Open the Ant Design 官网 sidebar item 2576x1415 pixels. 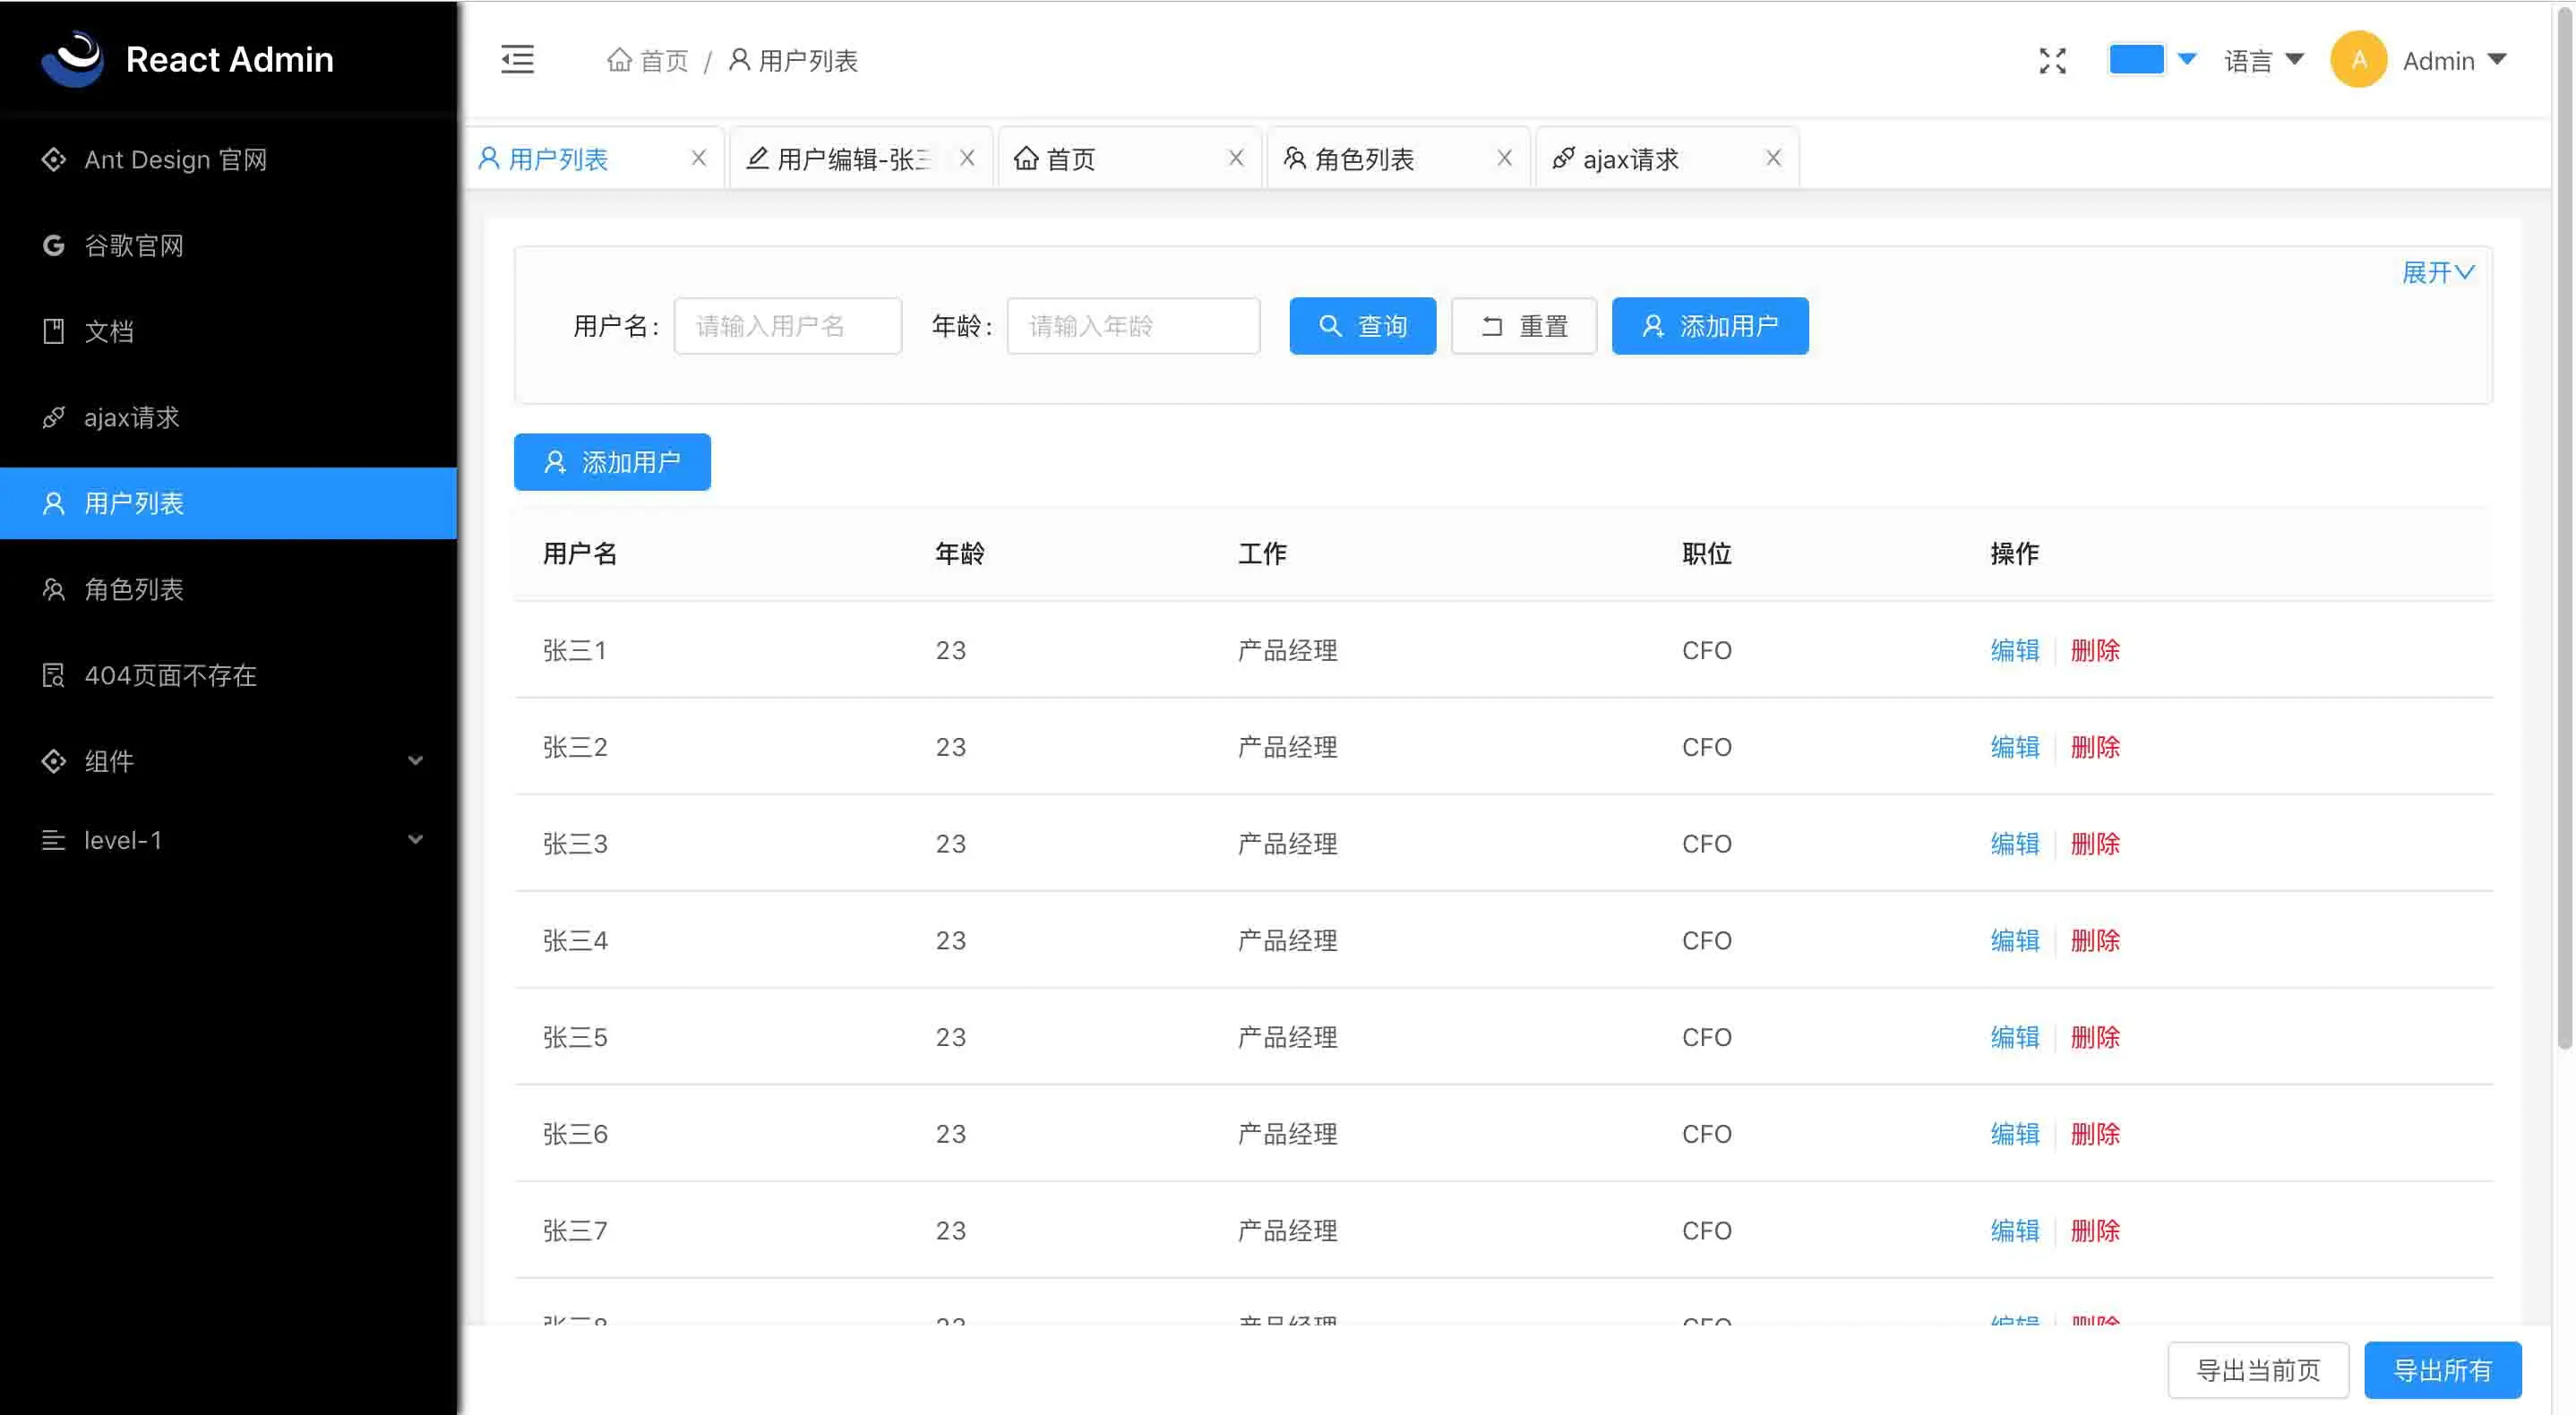175,159
